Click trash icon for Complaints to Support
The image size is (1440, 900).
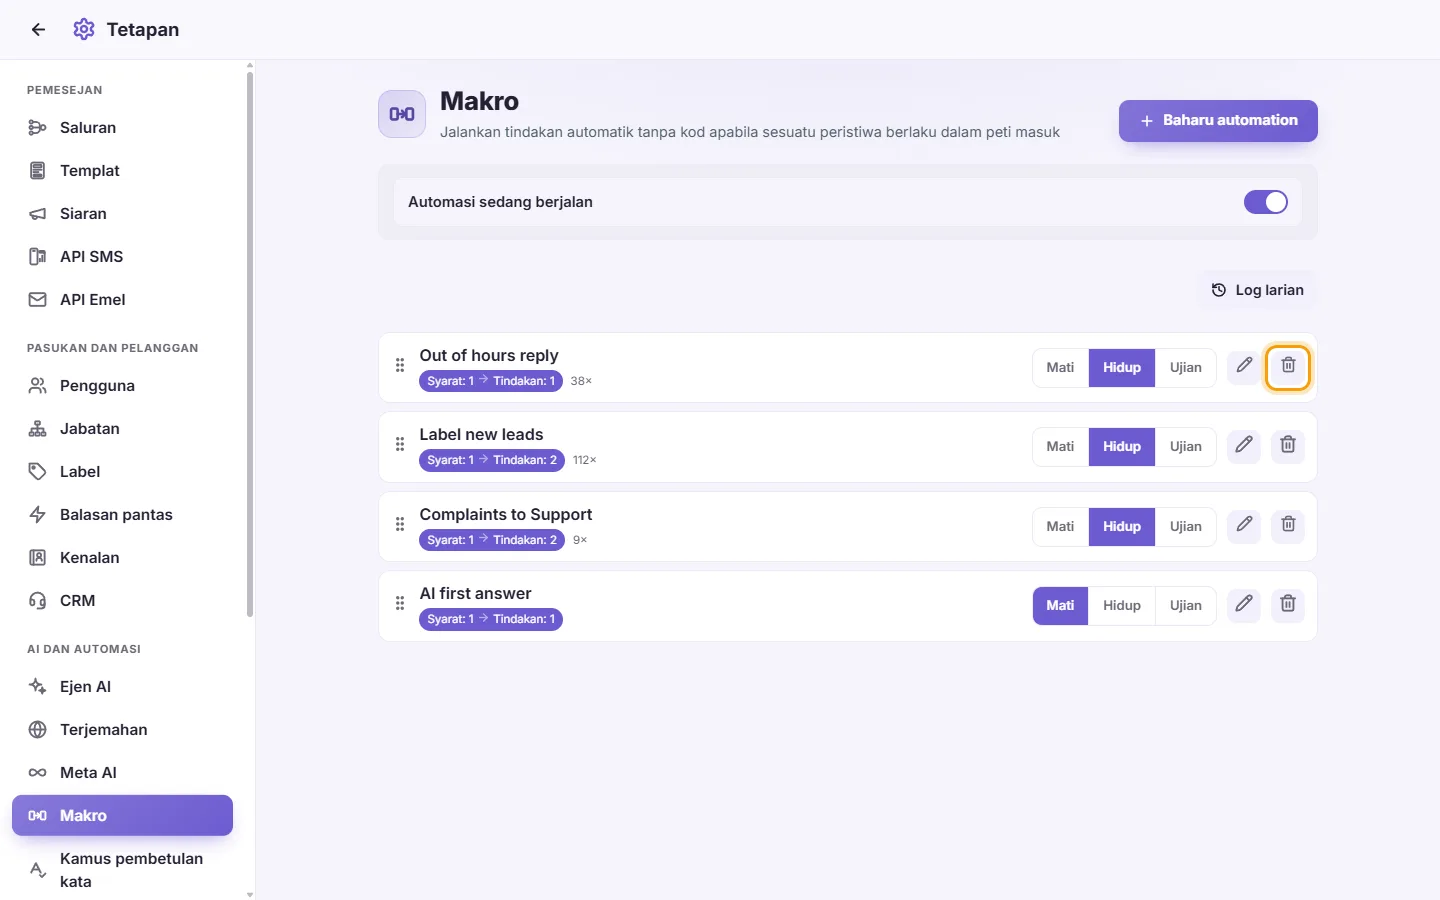point(1288,525)
